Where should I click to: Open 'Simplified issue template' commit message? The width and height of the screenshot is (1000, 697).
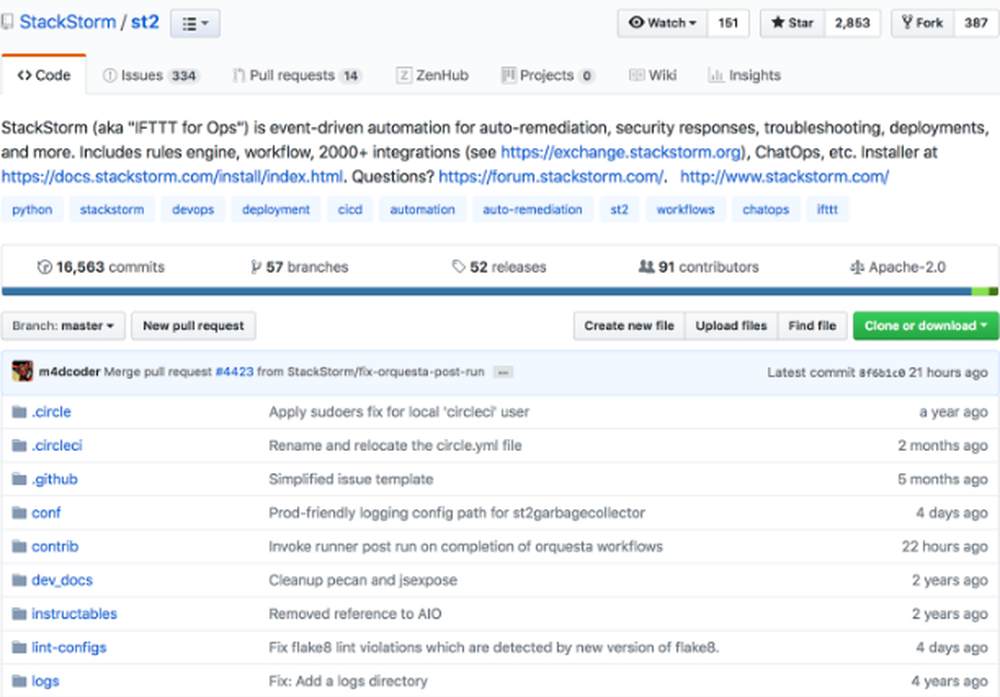[x=351, y=480]
